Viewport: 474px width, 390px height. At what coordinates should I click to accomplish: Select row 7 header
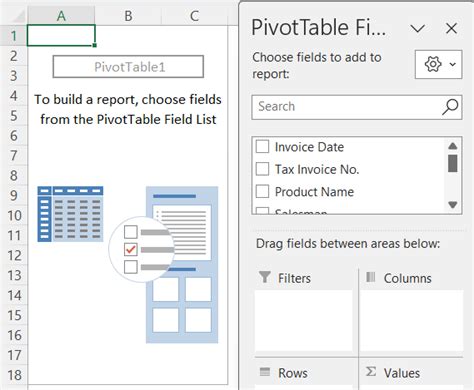point(13,156)
